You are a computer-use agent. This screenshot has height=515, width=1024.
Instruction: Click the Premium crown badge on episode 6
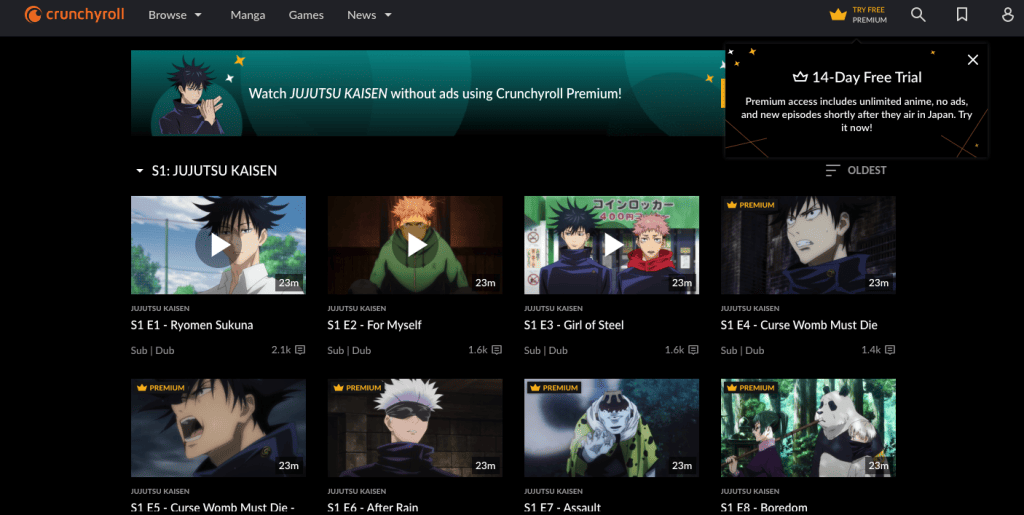coord(357,388)
